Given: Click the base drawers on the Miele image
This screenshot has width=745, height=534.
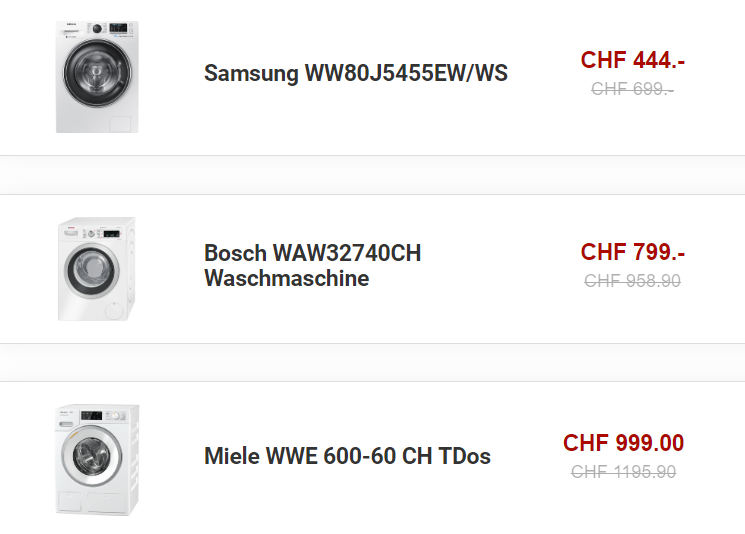Looking at the screenshot, I should pyautogui.click(x=95, y=503).
